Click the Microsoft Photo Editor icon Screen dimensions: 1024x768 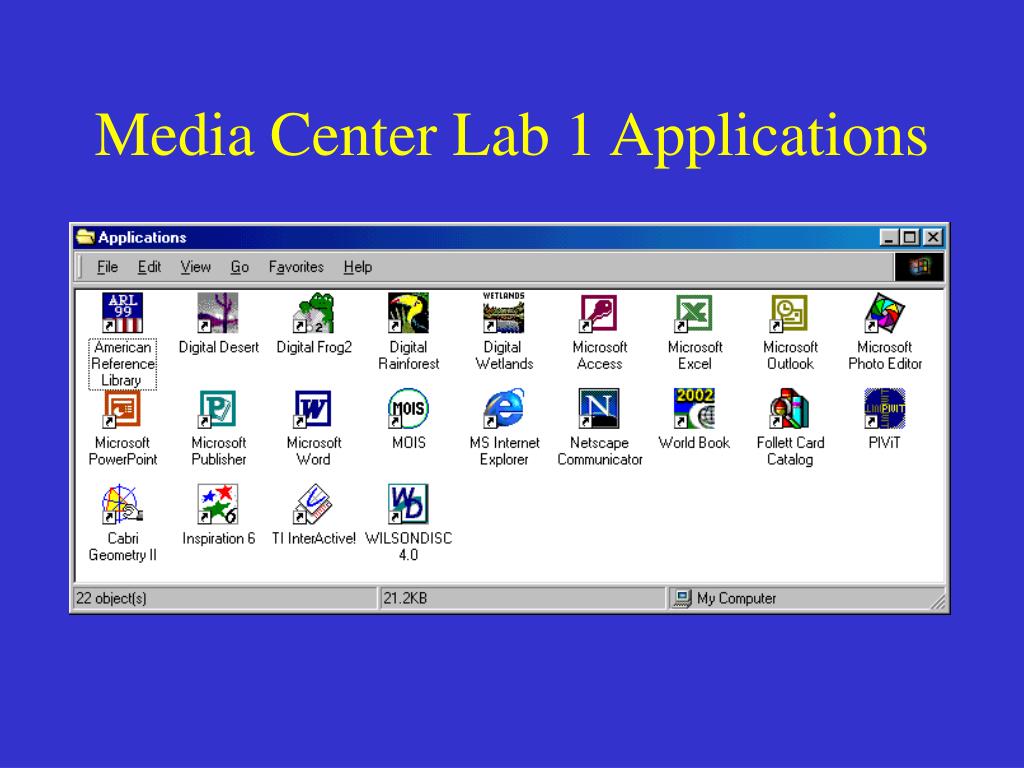[x=885, y=312]
